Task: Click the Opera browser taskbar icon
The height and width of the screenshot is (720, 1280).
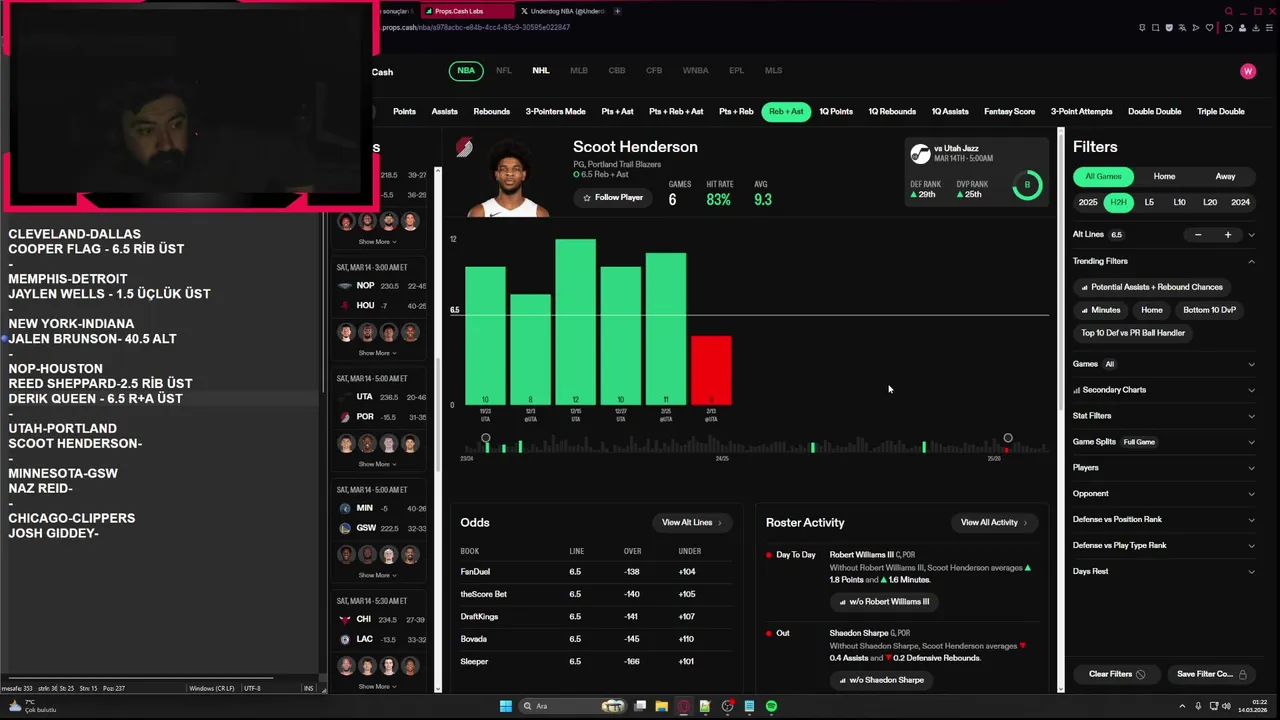Action: coord(684,706)
